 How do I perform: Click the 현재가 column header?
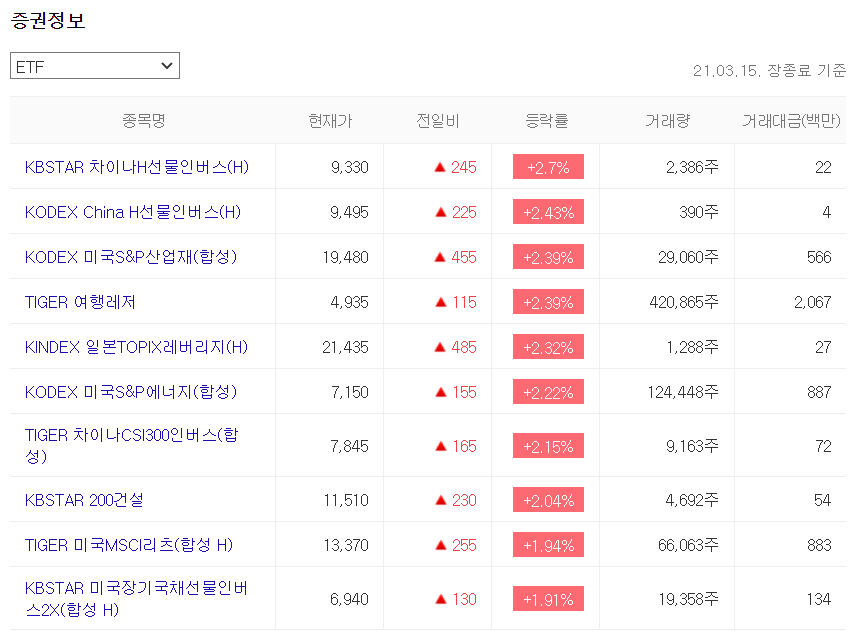(x=330, y=121)
